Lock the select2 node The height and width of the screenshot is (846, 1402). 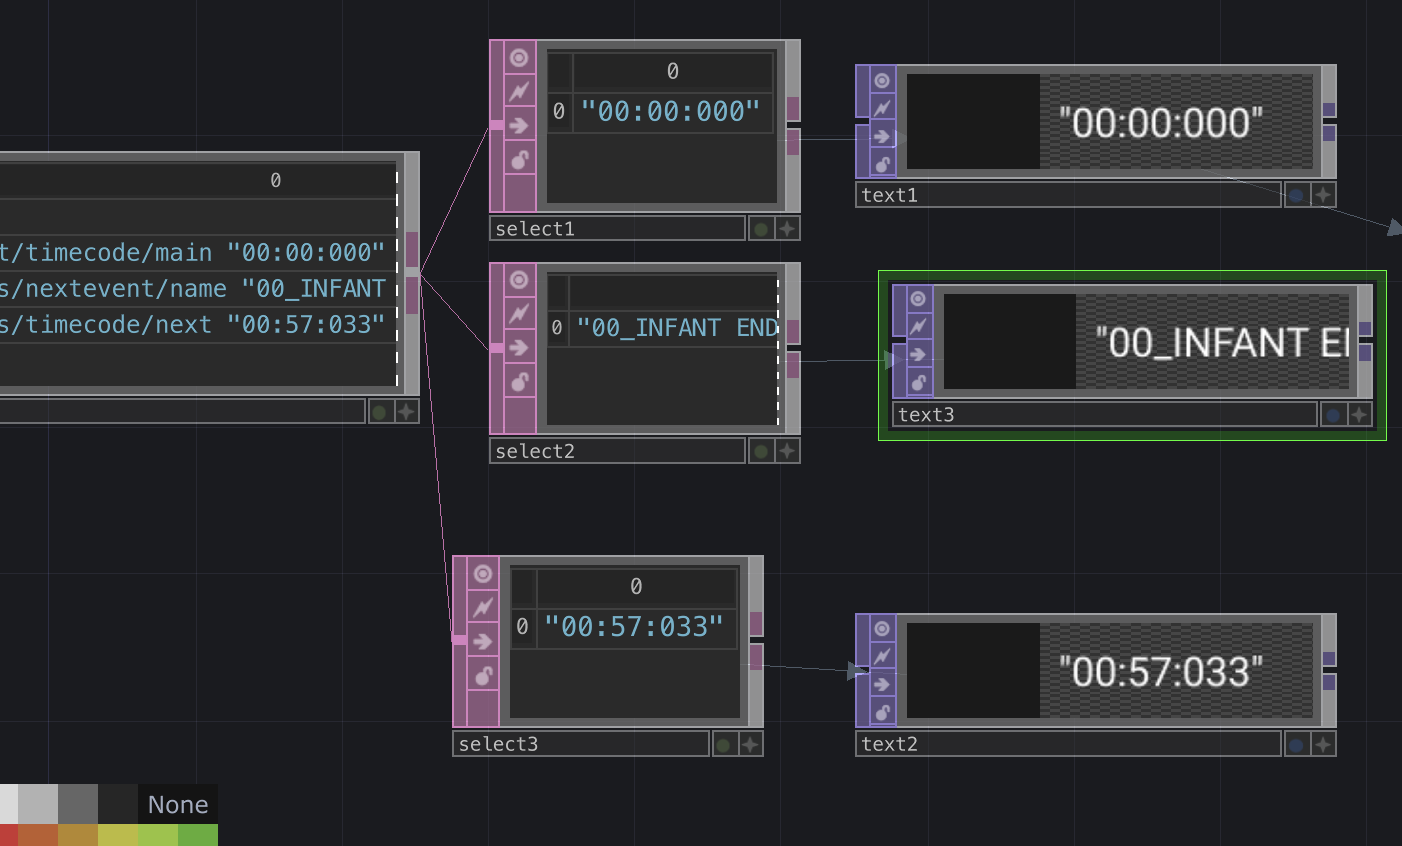pos(519,381)
